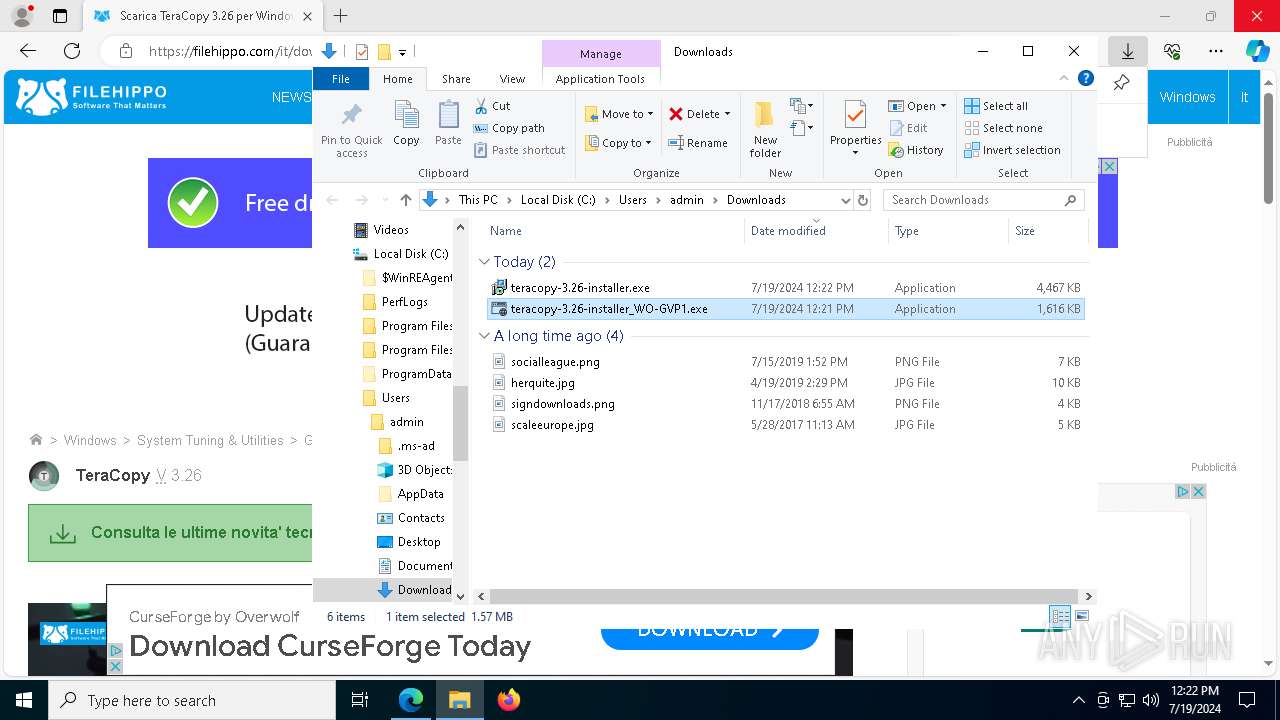Click Select all in ribbon
Viewport: 1280px width, 720px height.
[x=996, y=106]
